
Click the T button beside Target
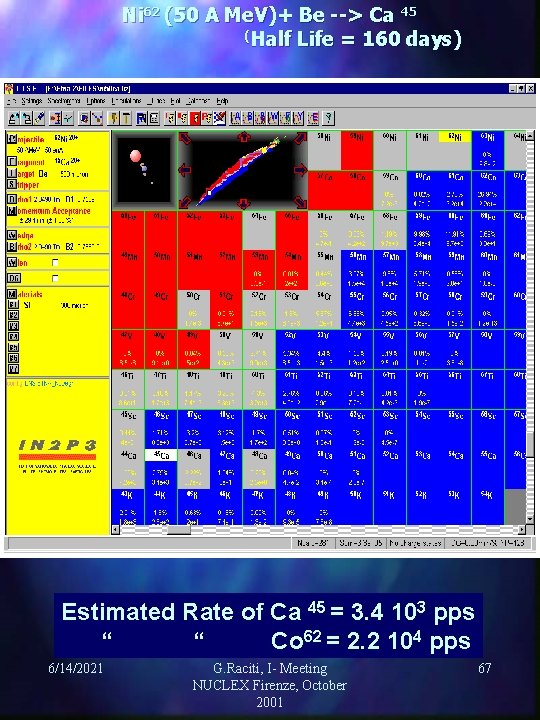tap(11, 174)
